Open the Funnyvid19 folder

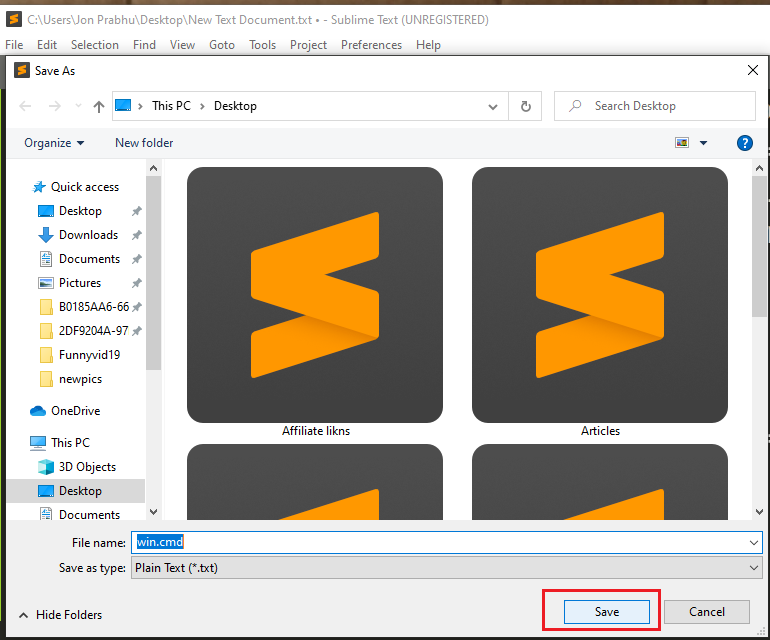pos(89,355)
